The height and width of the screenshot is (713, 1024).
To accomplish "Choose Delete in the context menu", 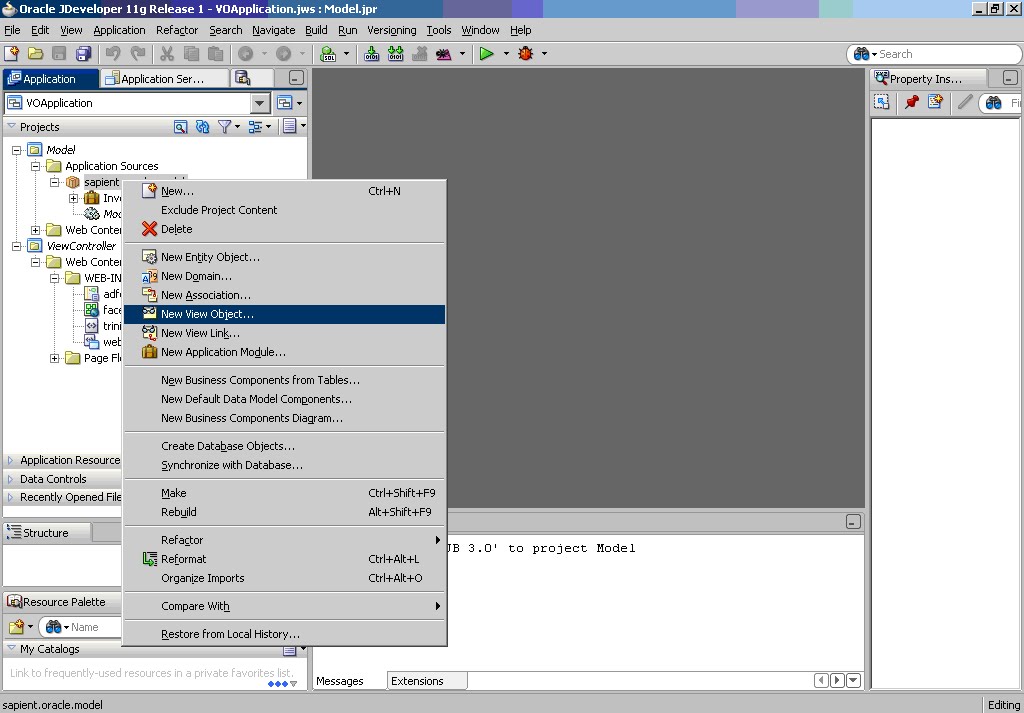I will (285, 229).
